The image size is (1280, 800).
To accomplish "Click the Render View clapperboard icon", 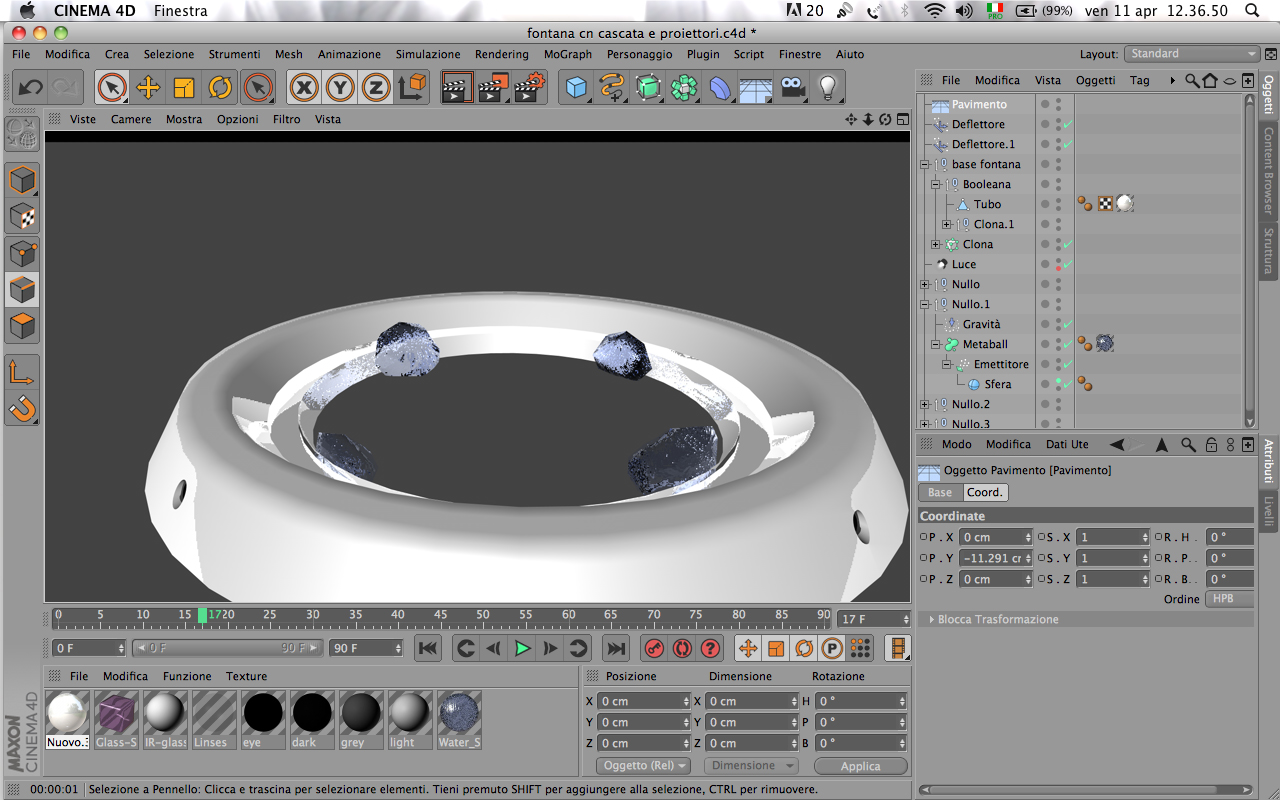I will tap(456, 88).
